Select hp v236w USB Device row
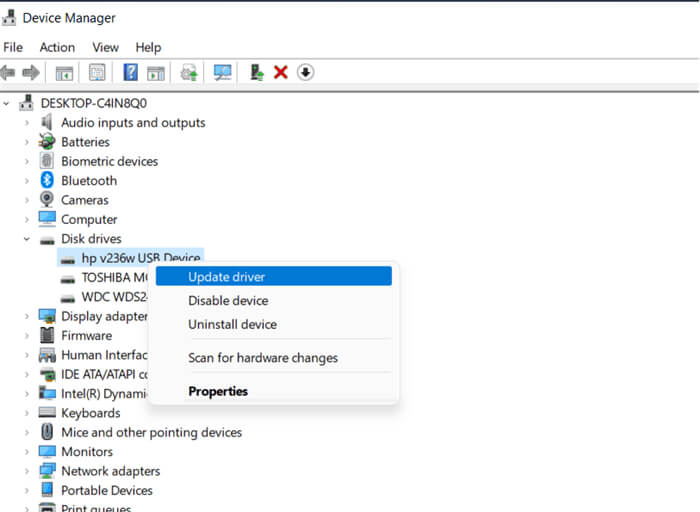The height and width of the screenshot is (512, 700). pos(130,257)
